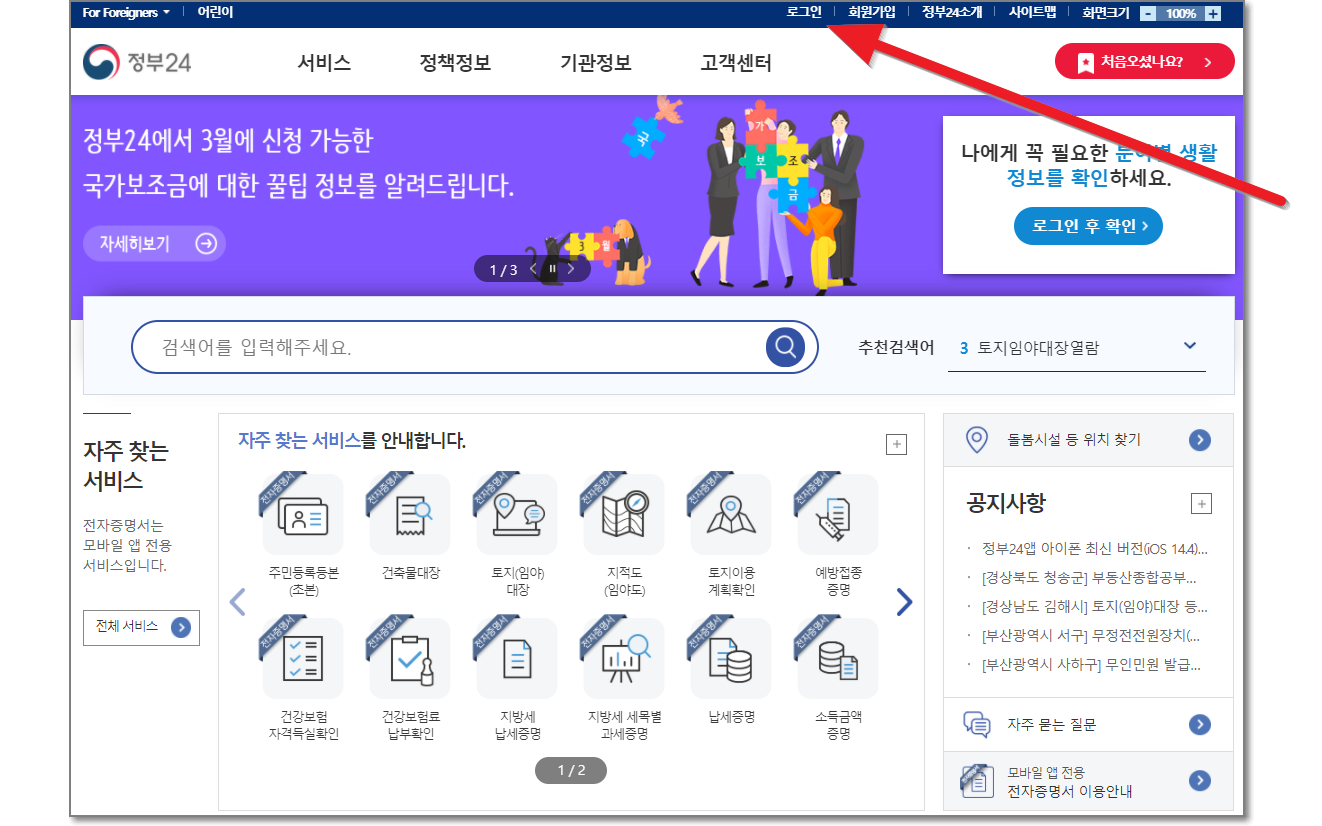1322x826 pixels.
Task: Click the 자주 묻는 질문 chat icon
Action: coord(976,724)
